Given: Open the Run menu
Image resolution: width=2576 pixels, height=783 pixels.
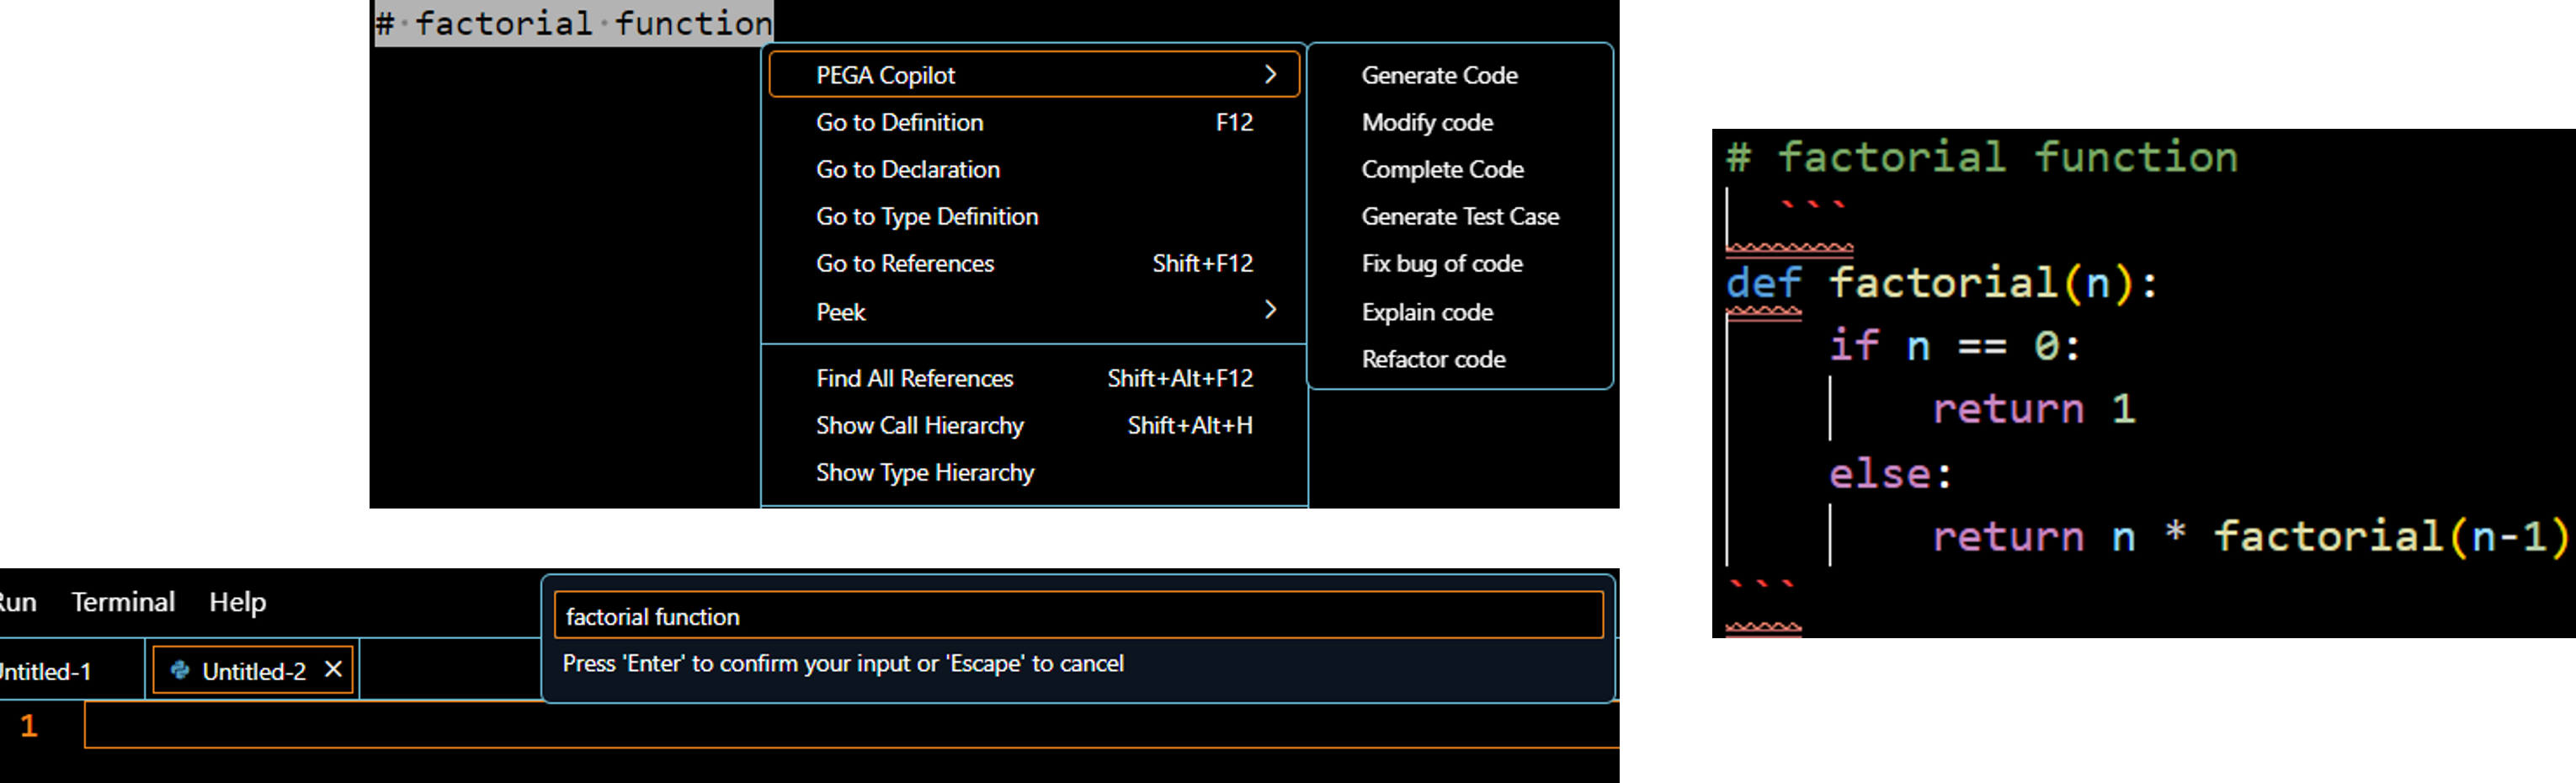Looking at the screenshot, I should click(17, 602).
